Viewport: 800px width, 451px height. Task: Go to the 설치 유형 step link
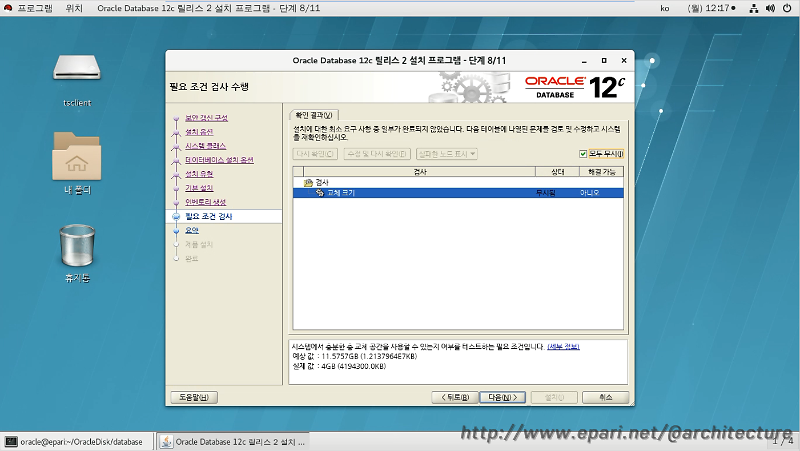point(199,174)
